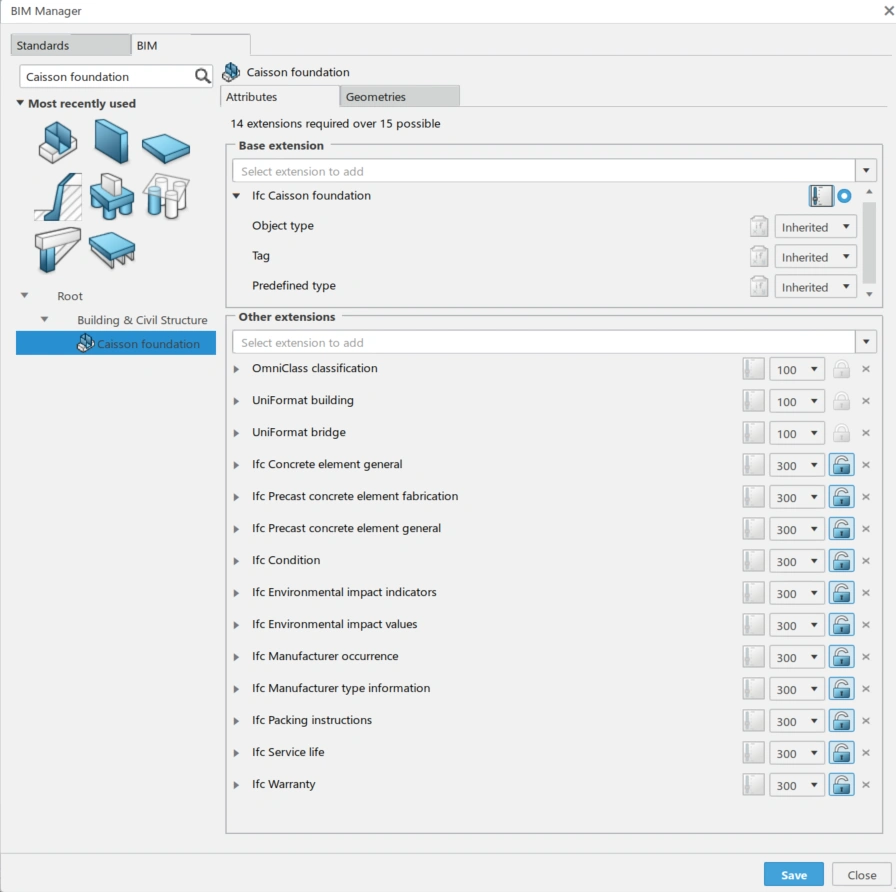This screenshot has width=896, height=892.
Task: Select the wall element icon in recently used
Action: (111, 140)
